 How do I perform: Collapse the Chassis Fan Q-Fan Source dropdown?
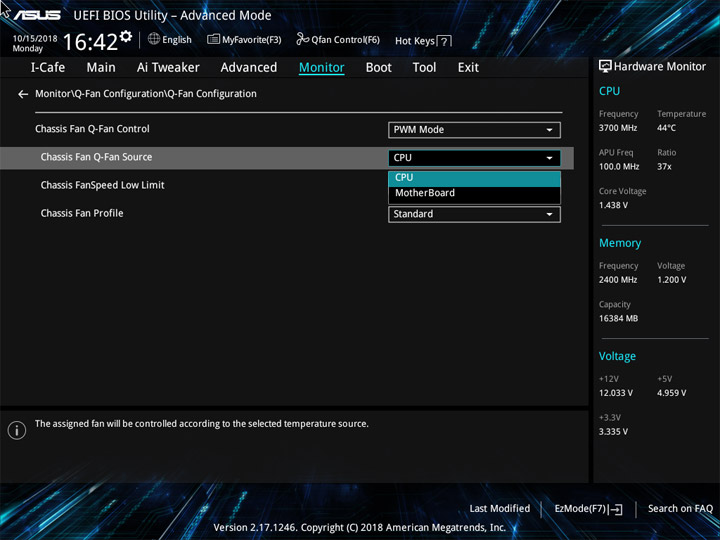pyautogui.click(x=474, y=158)
